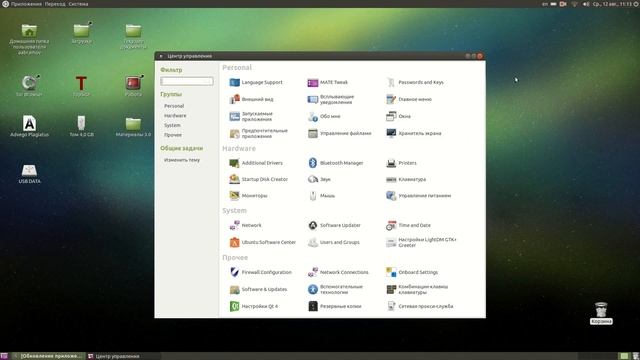Image resolution: width=640 pixels, height=360 pixels.
Task: Open Запускаемые приложения
Action: pos(251,117)
